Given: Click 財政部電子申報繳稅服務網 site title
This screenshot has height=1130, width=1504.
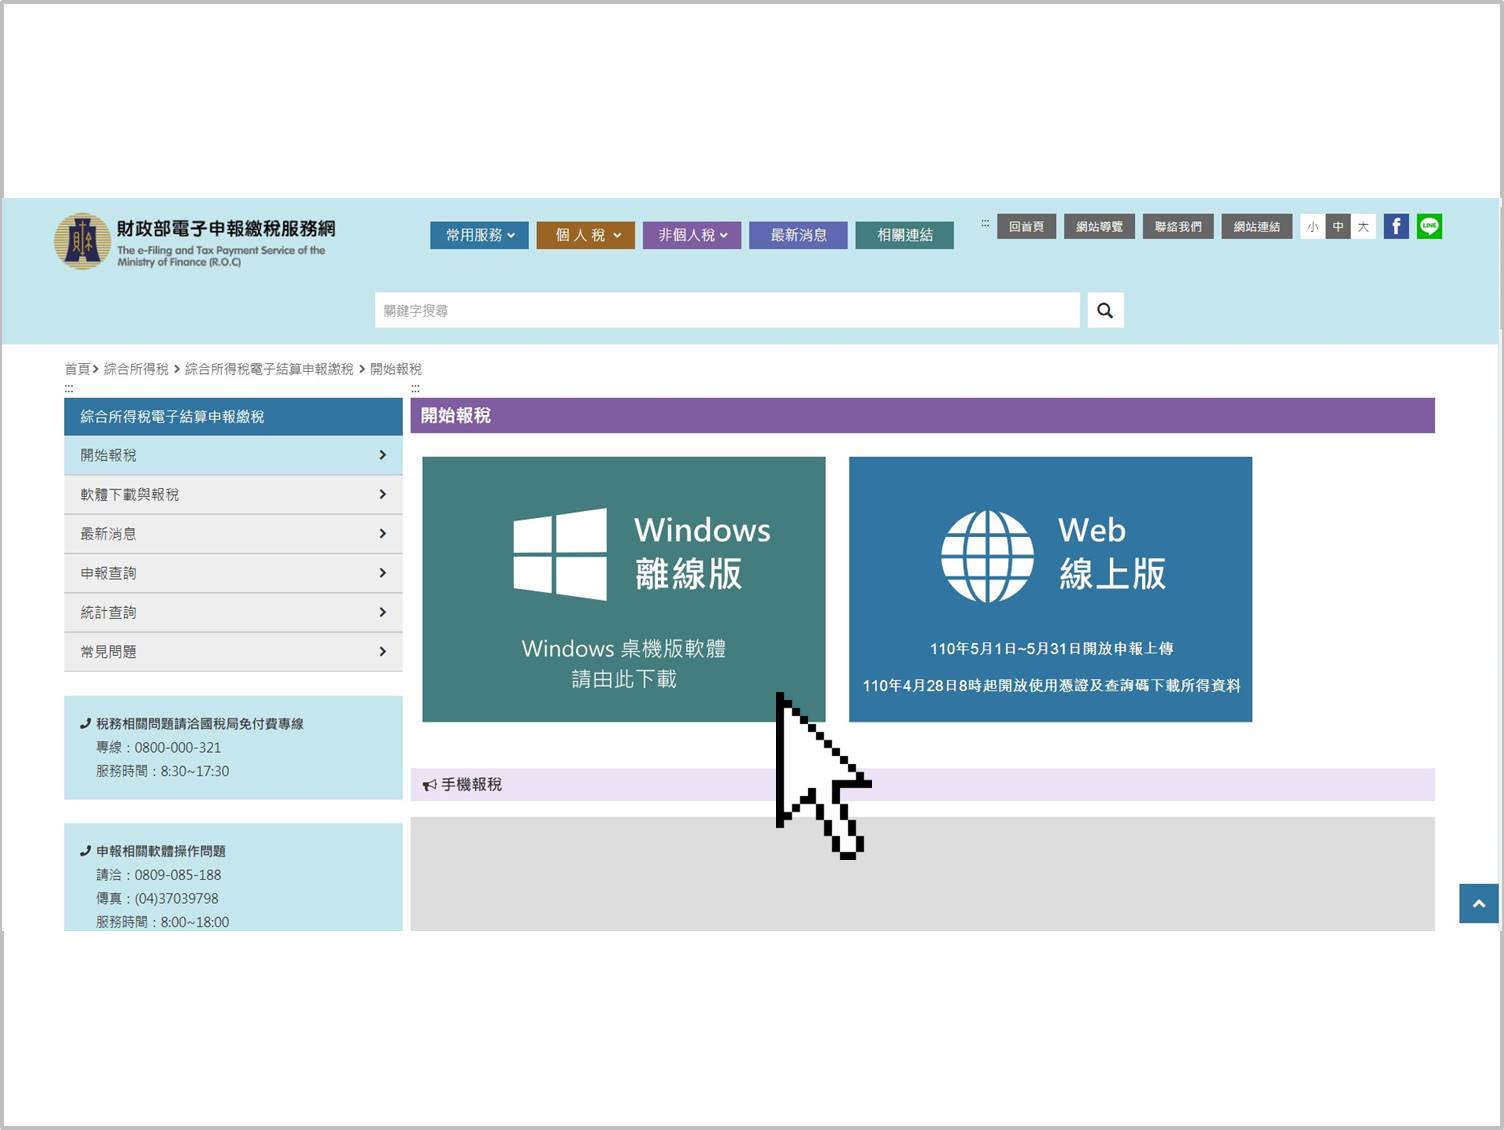Looking at the screenshot, I should [x=226, y=229].
